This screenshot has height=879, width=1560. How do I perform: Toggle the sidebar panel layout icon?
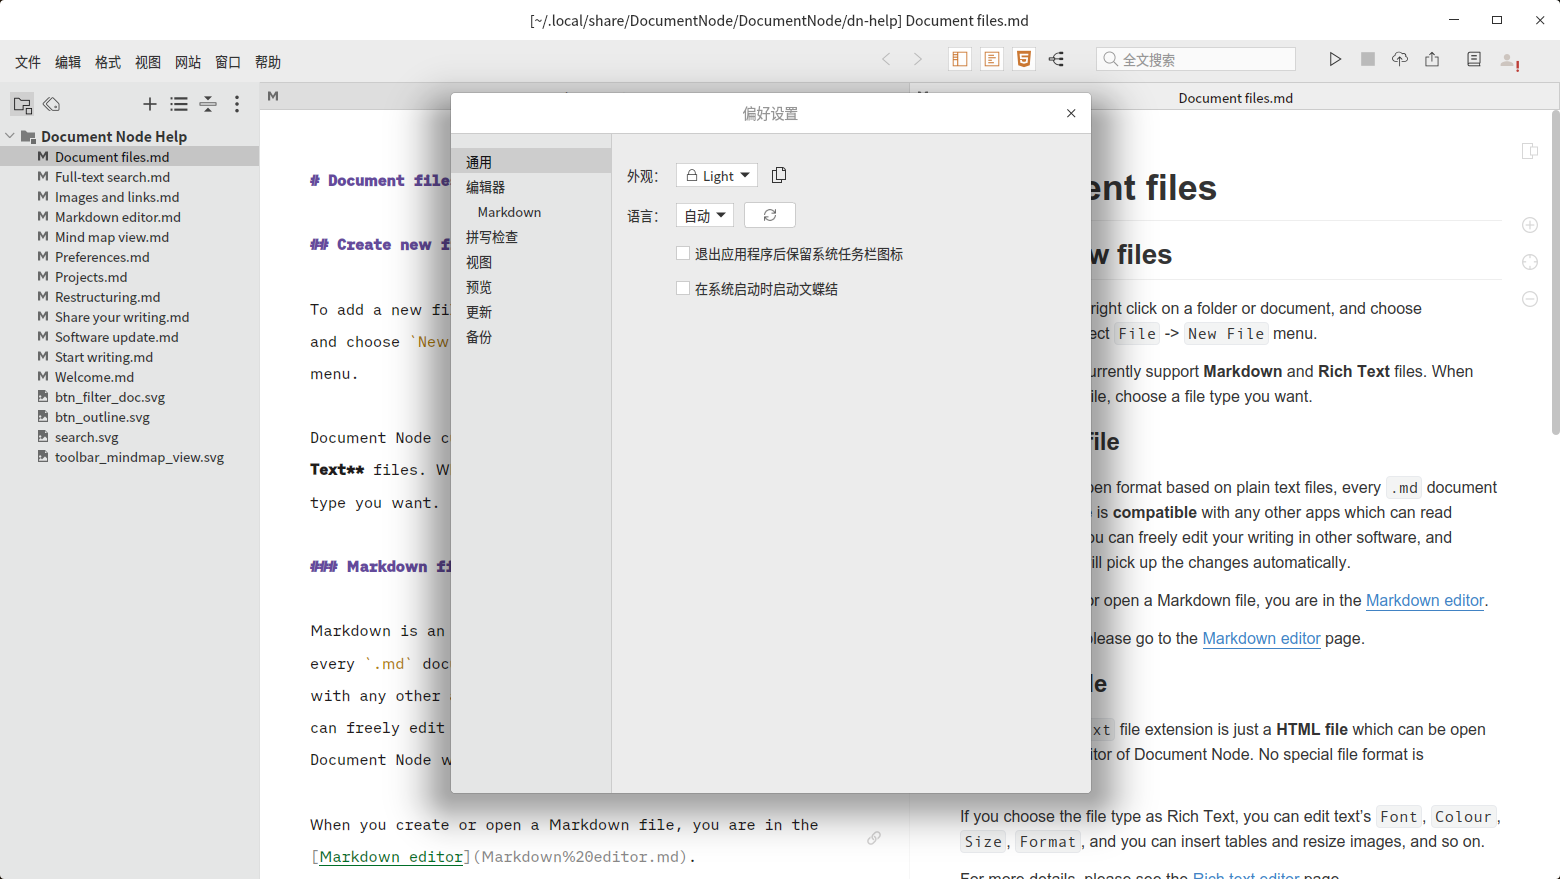tap(959, 60)
